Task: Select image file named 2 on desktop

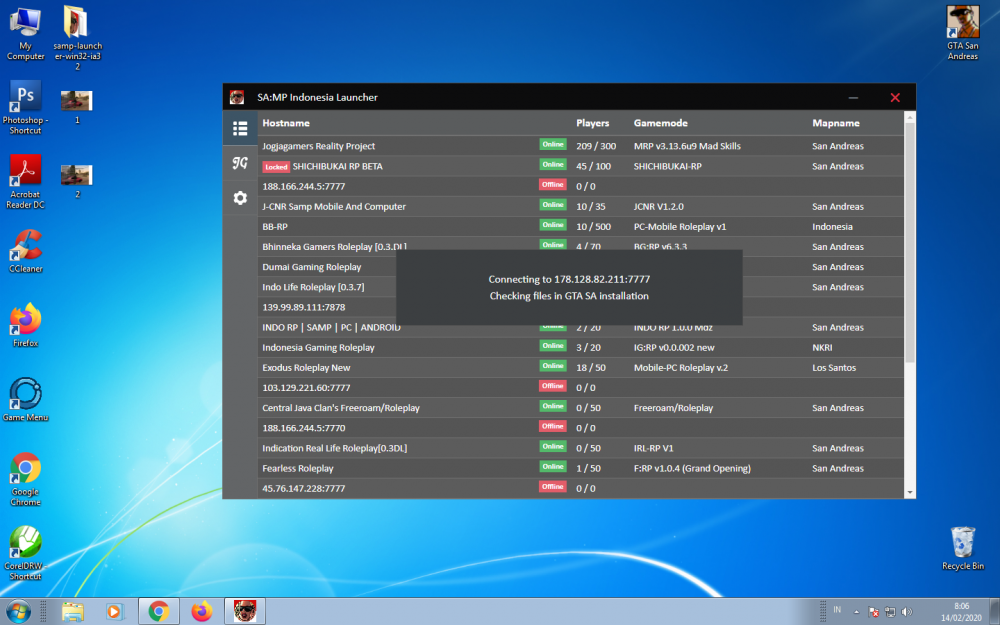Action: coord(77,181)
